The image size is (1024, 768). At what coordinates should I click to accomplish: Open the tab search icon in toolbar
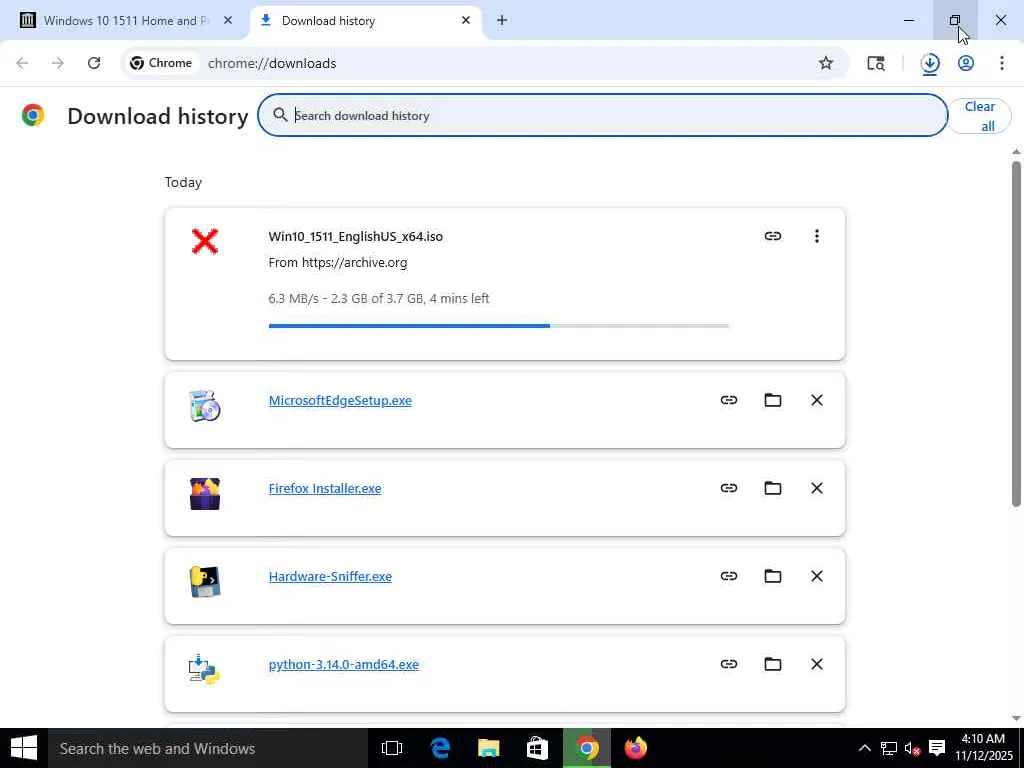pos(876,63)
